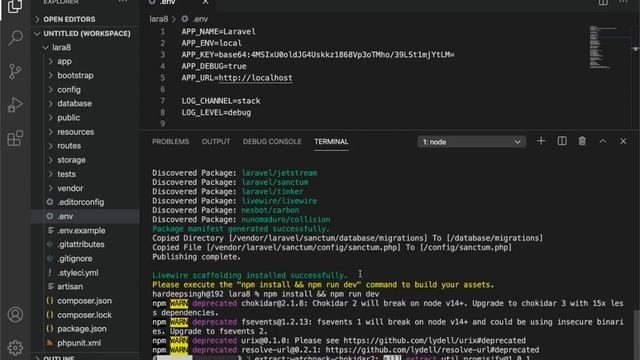Click line 1 APP_NAME=Laravel
Viewport: 640px width, 360px height.
click(x=219, y=31)
